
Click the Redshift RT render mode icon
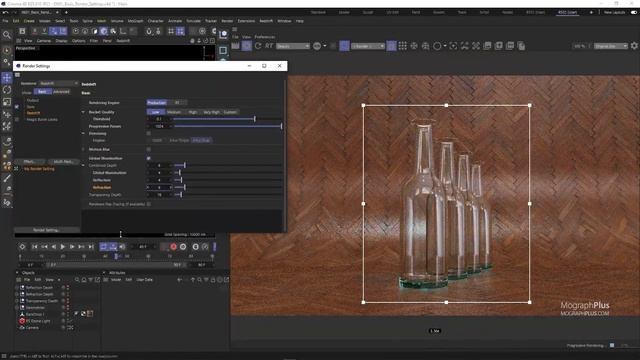pyautogui.click(x=269, y=46)
